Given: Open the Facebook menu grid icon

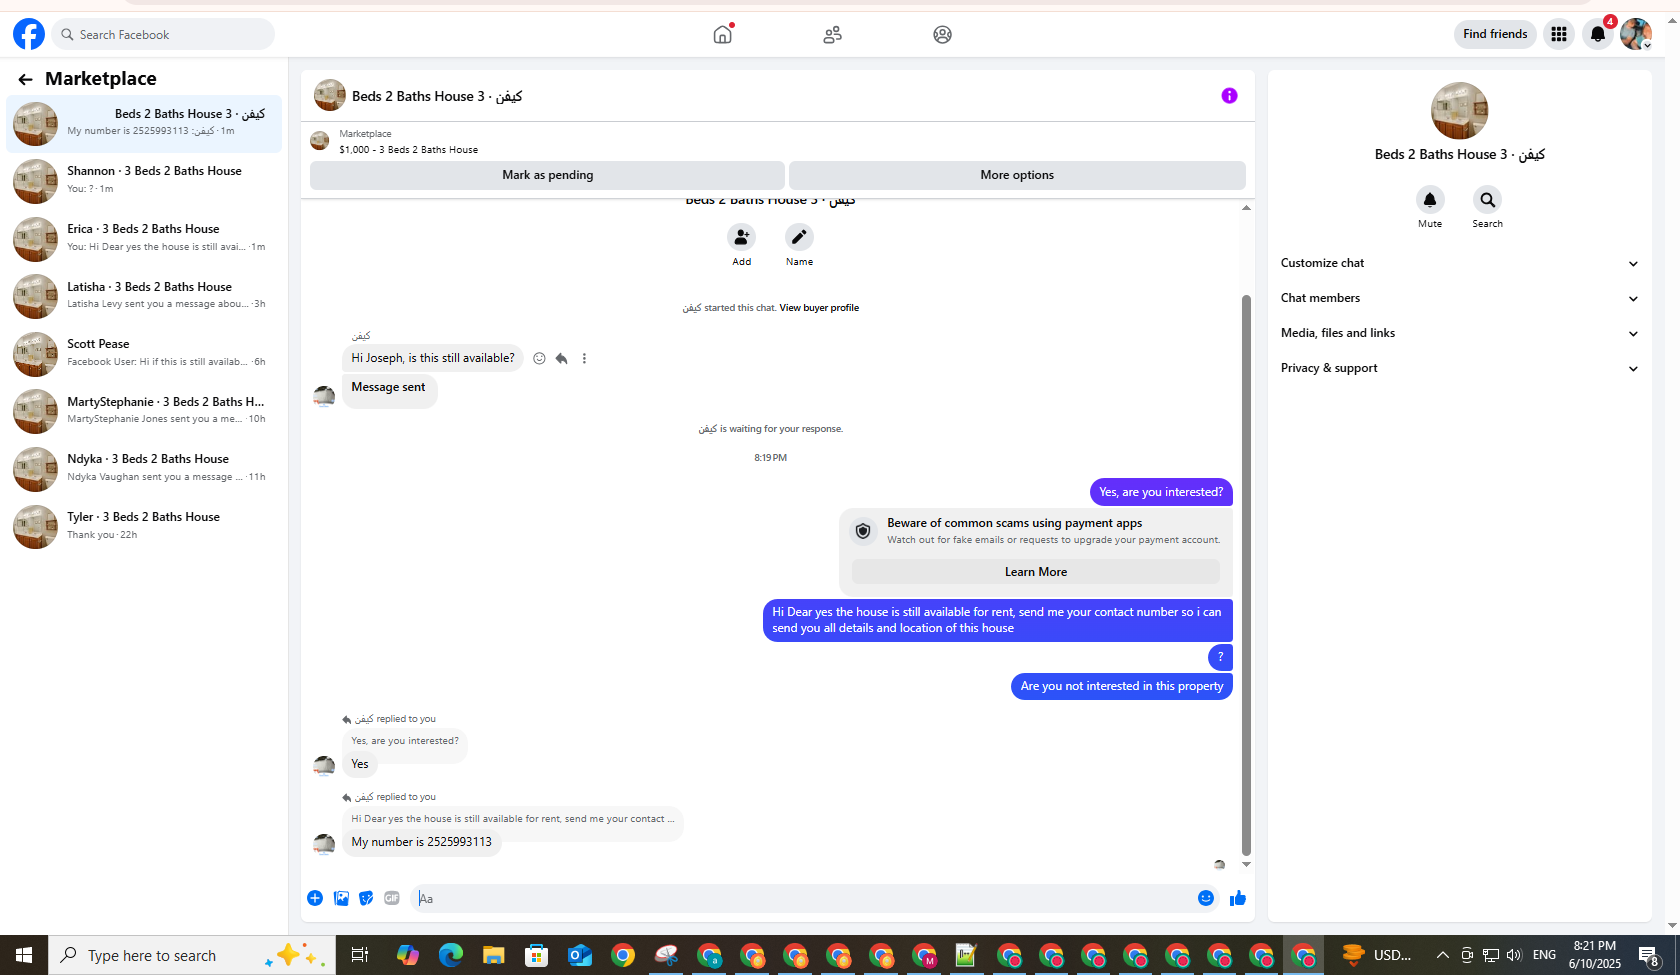Looking at the screenshot, I should point(1559,34).
